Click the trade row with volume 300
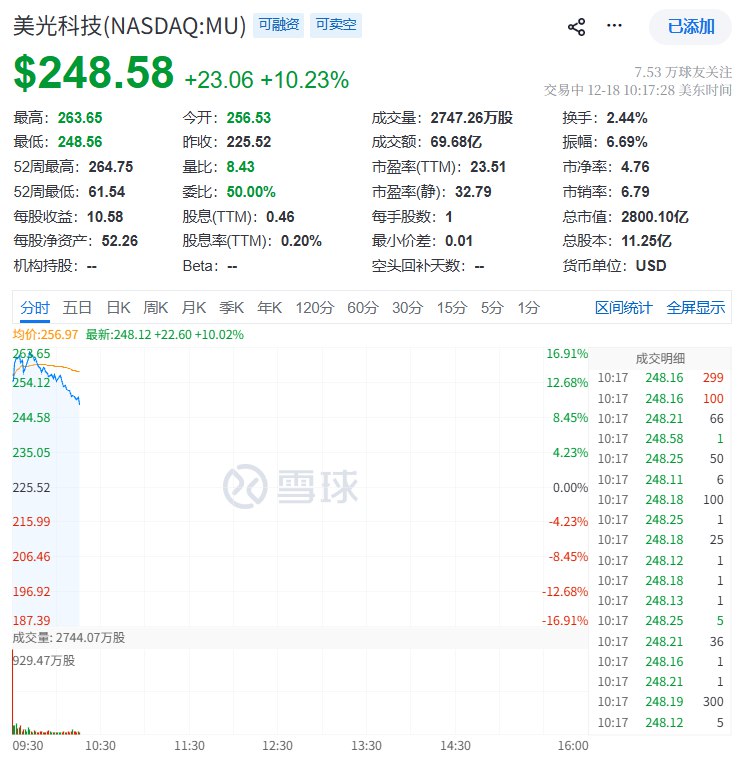This screenshot has width=739, height=771. tap(660, 702)
